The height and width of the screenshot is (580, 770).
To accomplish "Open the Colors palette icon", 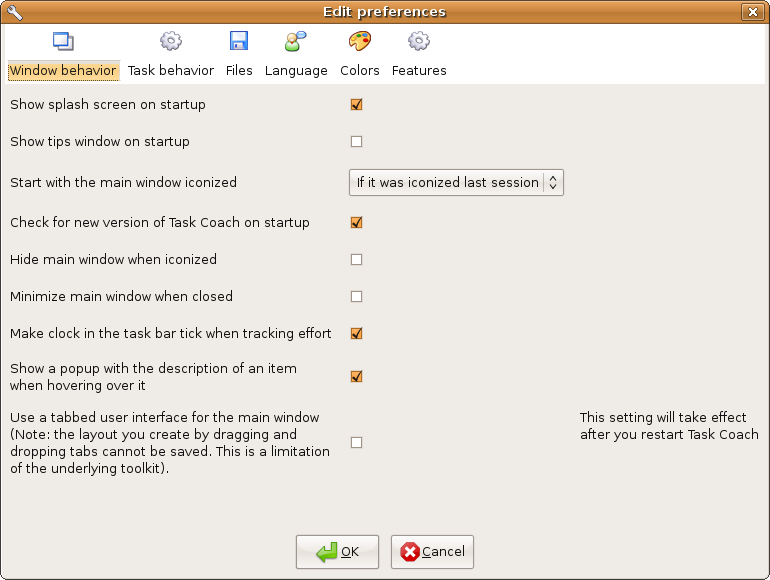I will tap(360, 41).
